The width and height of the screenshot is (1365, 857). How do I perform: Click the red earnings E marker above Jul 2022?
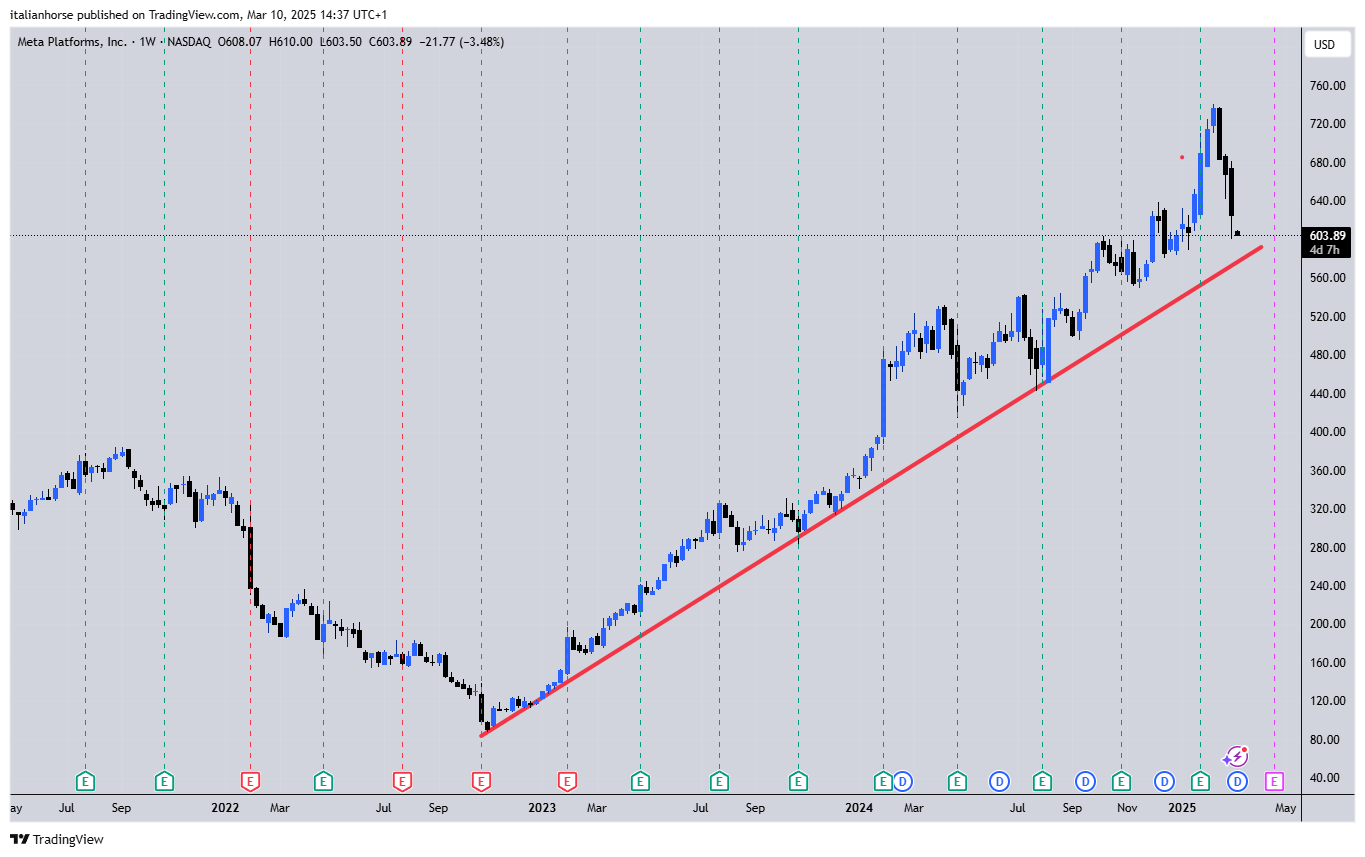tap(402, 780)
